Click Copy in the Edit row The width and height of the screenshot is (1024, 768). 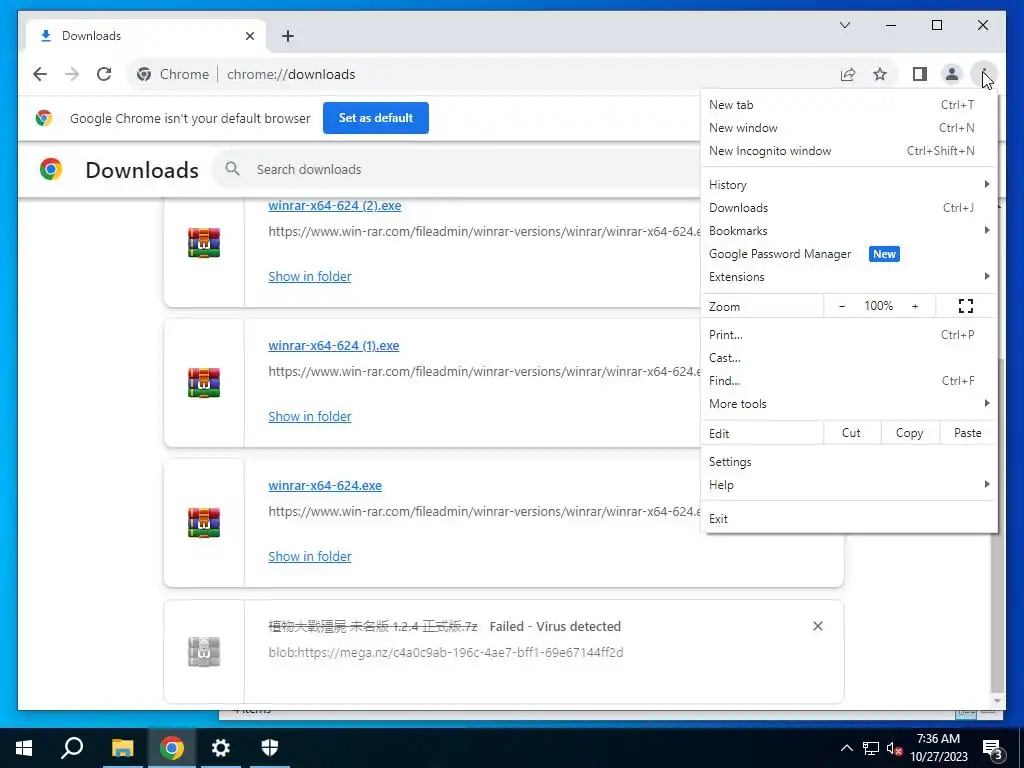pos(909,433)
